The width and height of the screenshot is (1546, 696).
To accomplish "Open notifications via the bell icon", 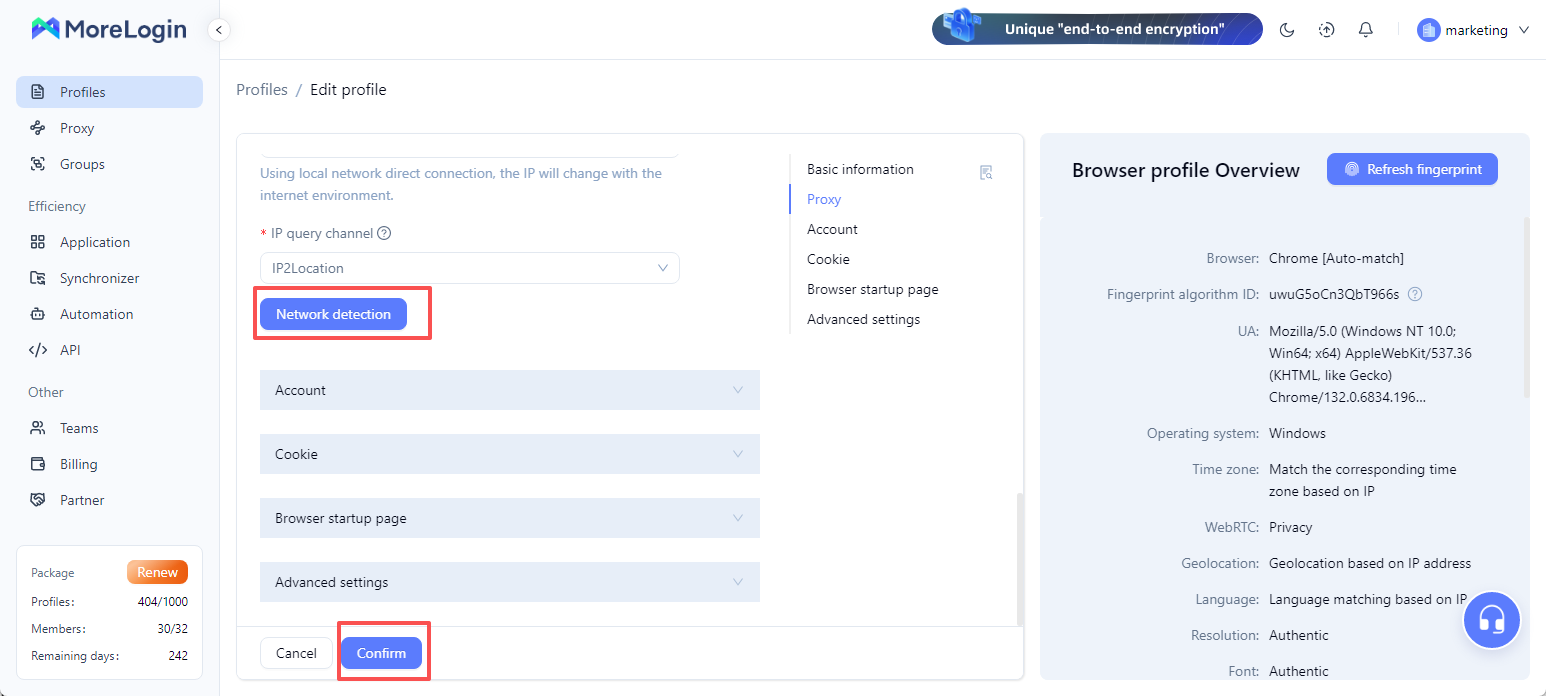I will [1365, 29].
